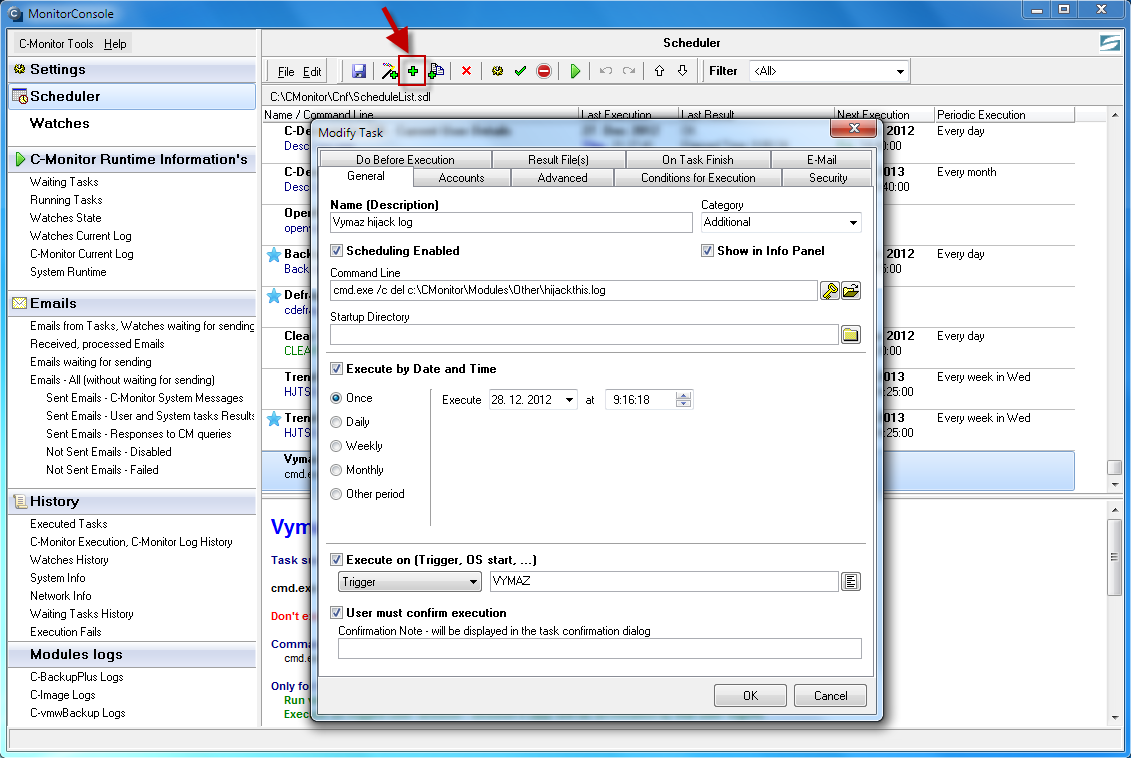Select the Monthly radio button
Screen dimensions: 1131x758
tap(336, 470)
